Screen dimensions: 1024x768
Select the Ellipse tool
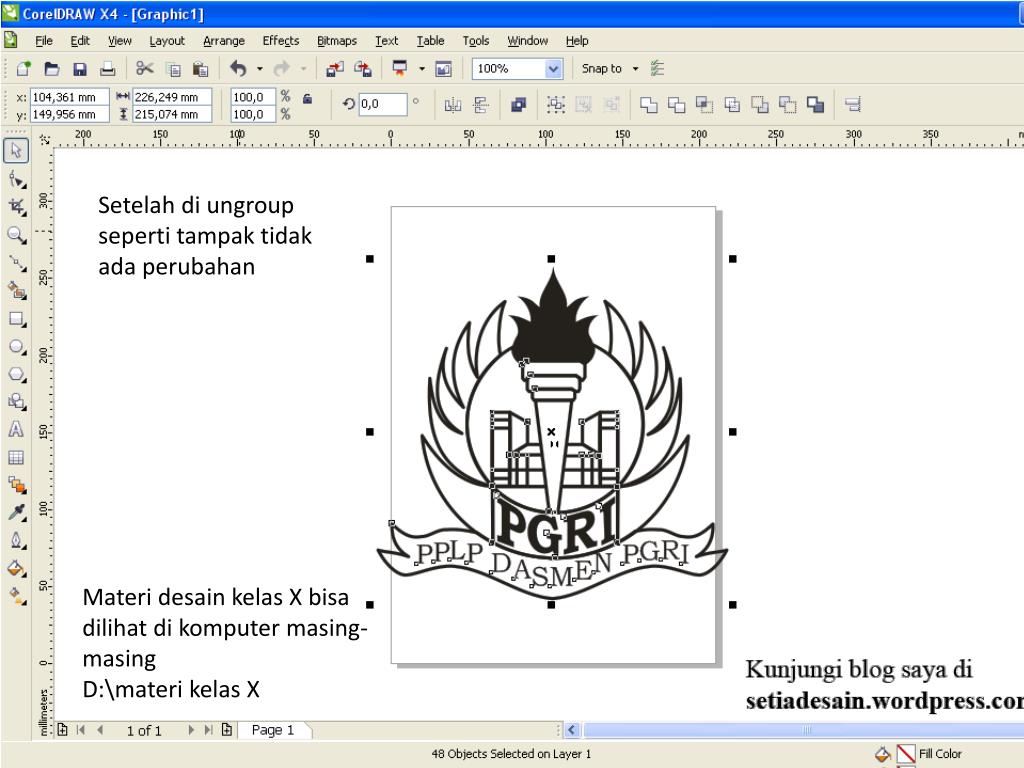point(16,347)
